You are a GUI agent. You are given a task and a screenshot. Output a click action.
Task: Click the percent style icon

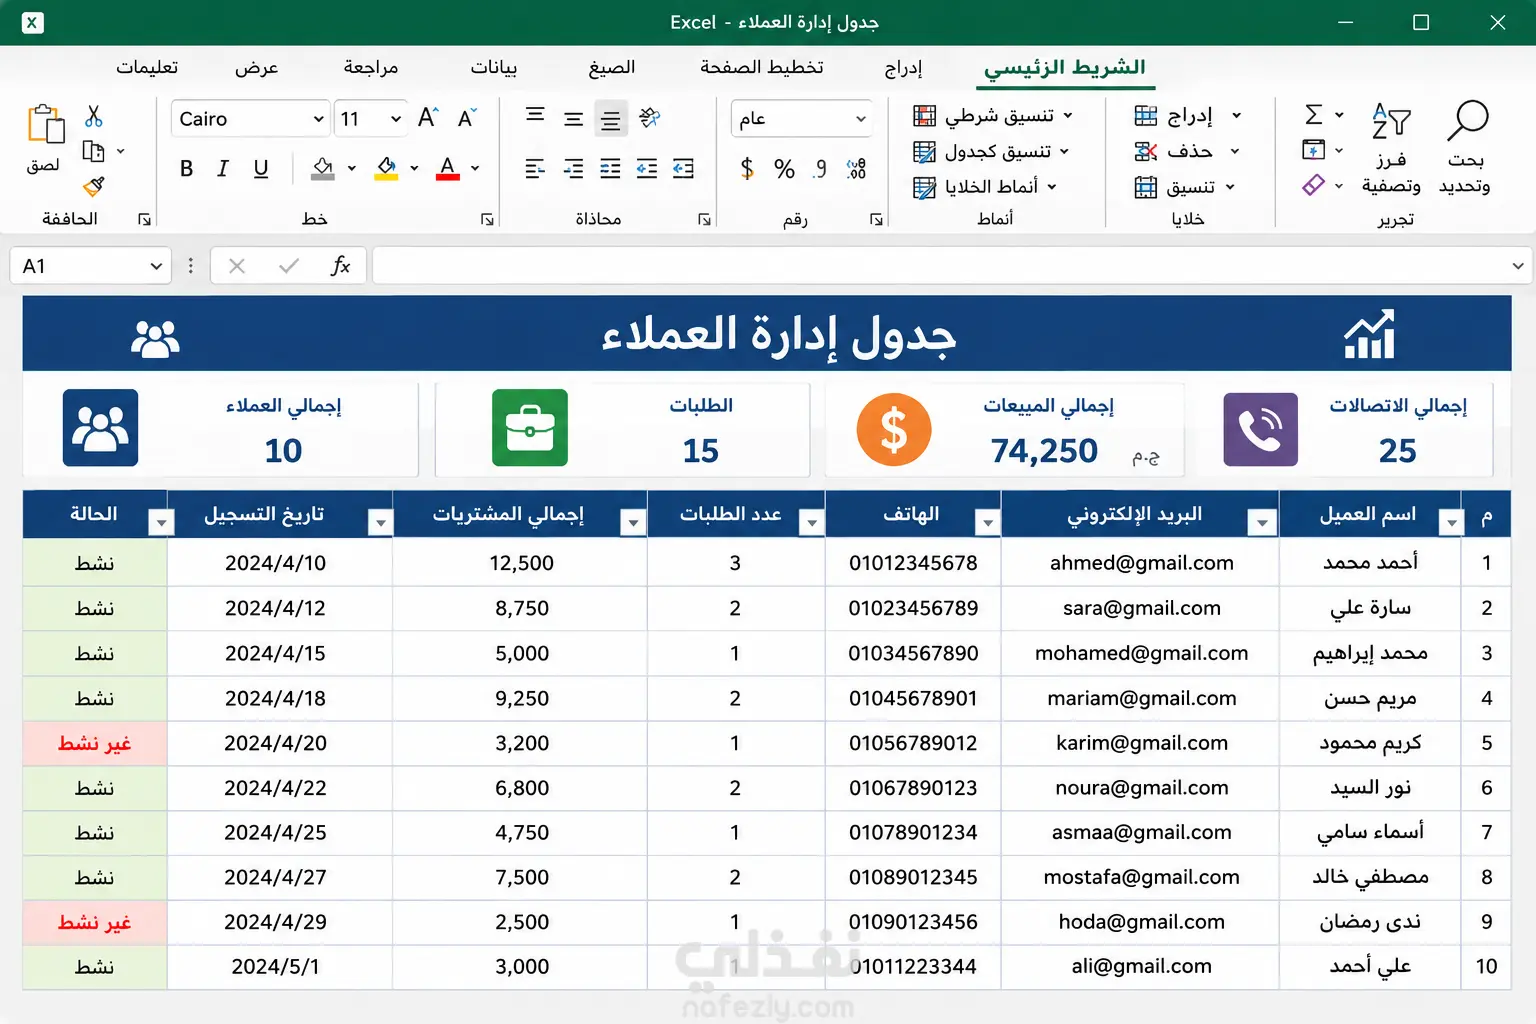point(784,169)
